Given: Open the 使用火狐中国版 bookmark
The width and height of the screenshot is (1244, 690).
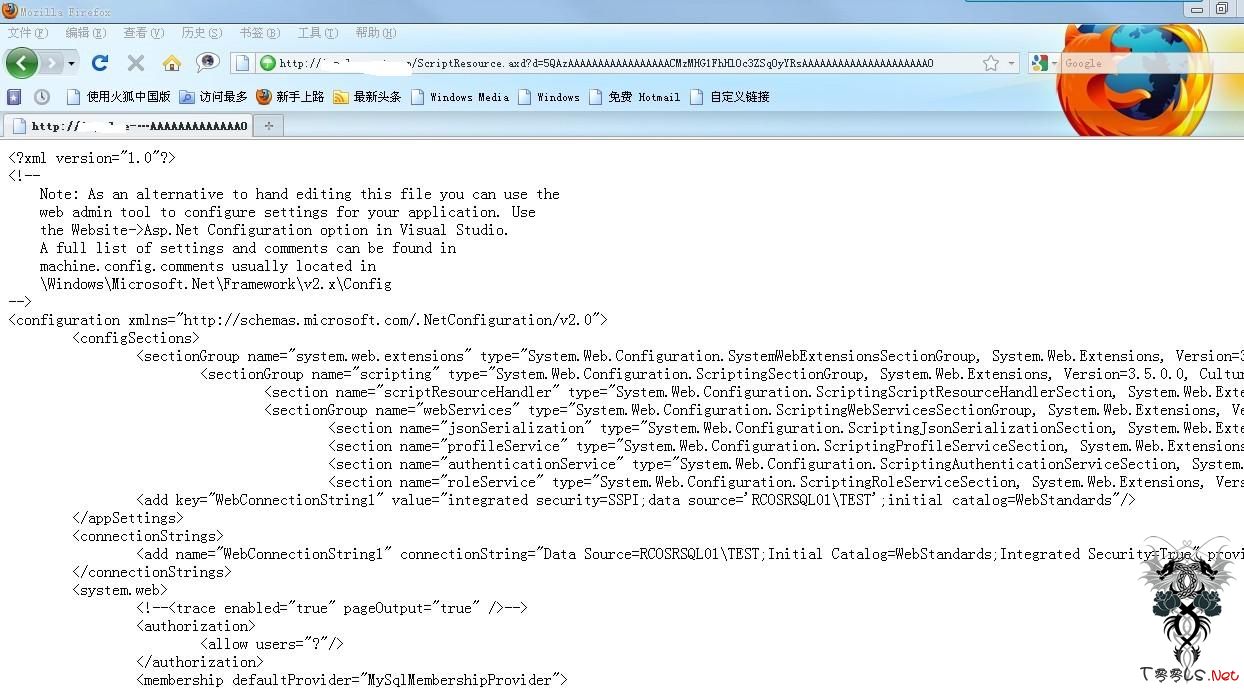Looking at the screenshot, I should (118, 97).
